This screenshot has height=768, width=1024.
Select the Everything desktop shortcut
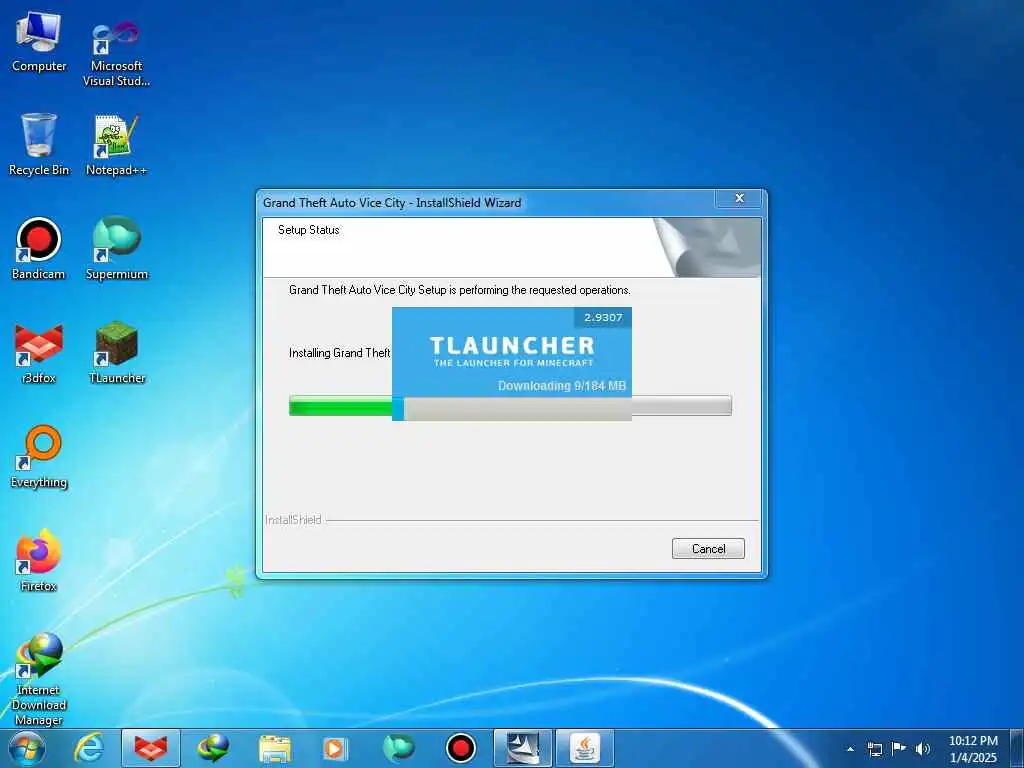tap(39, 457)
